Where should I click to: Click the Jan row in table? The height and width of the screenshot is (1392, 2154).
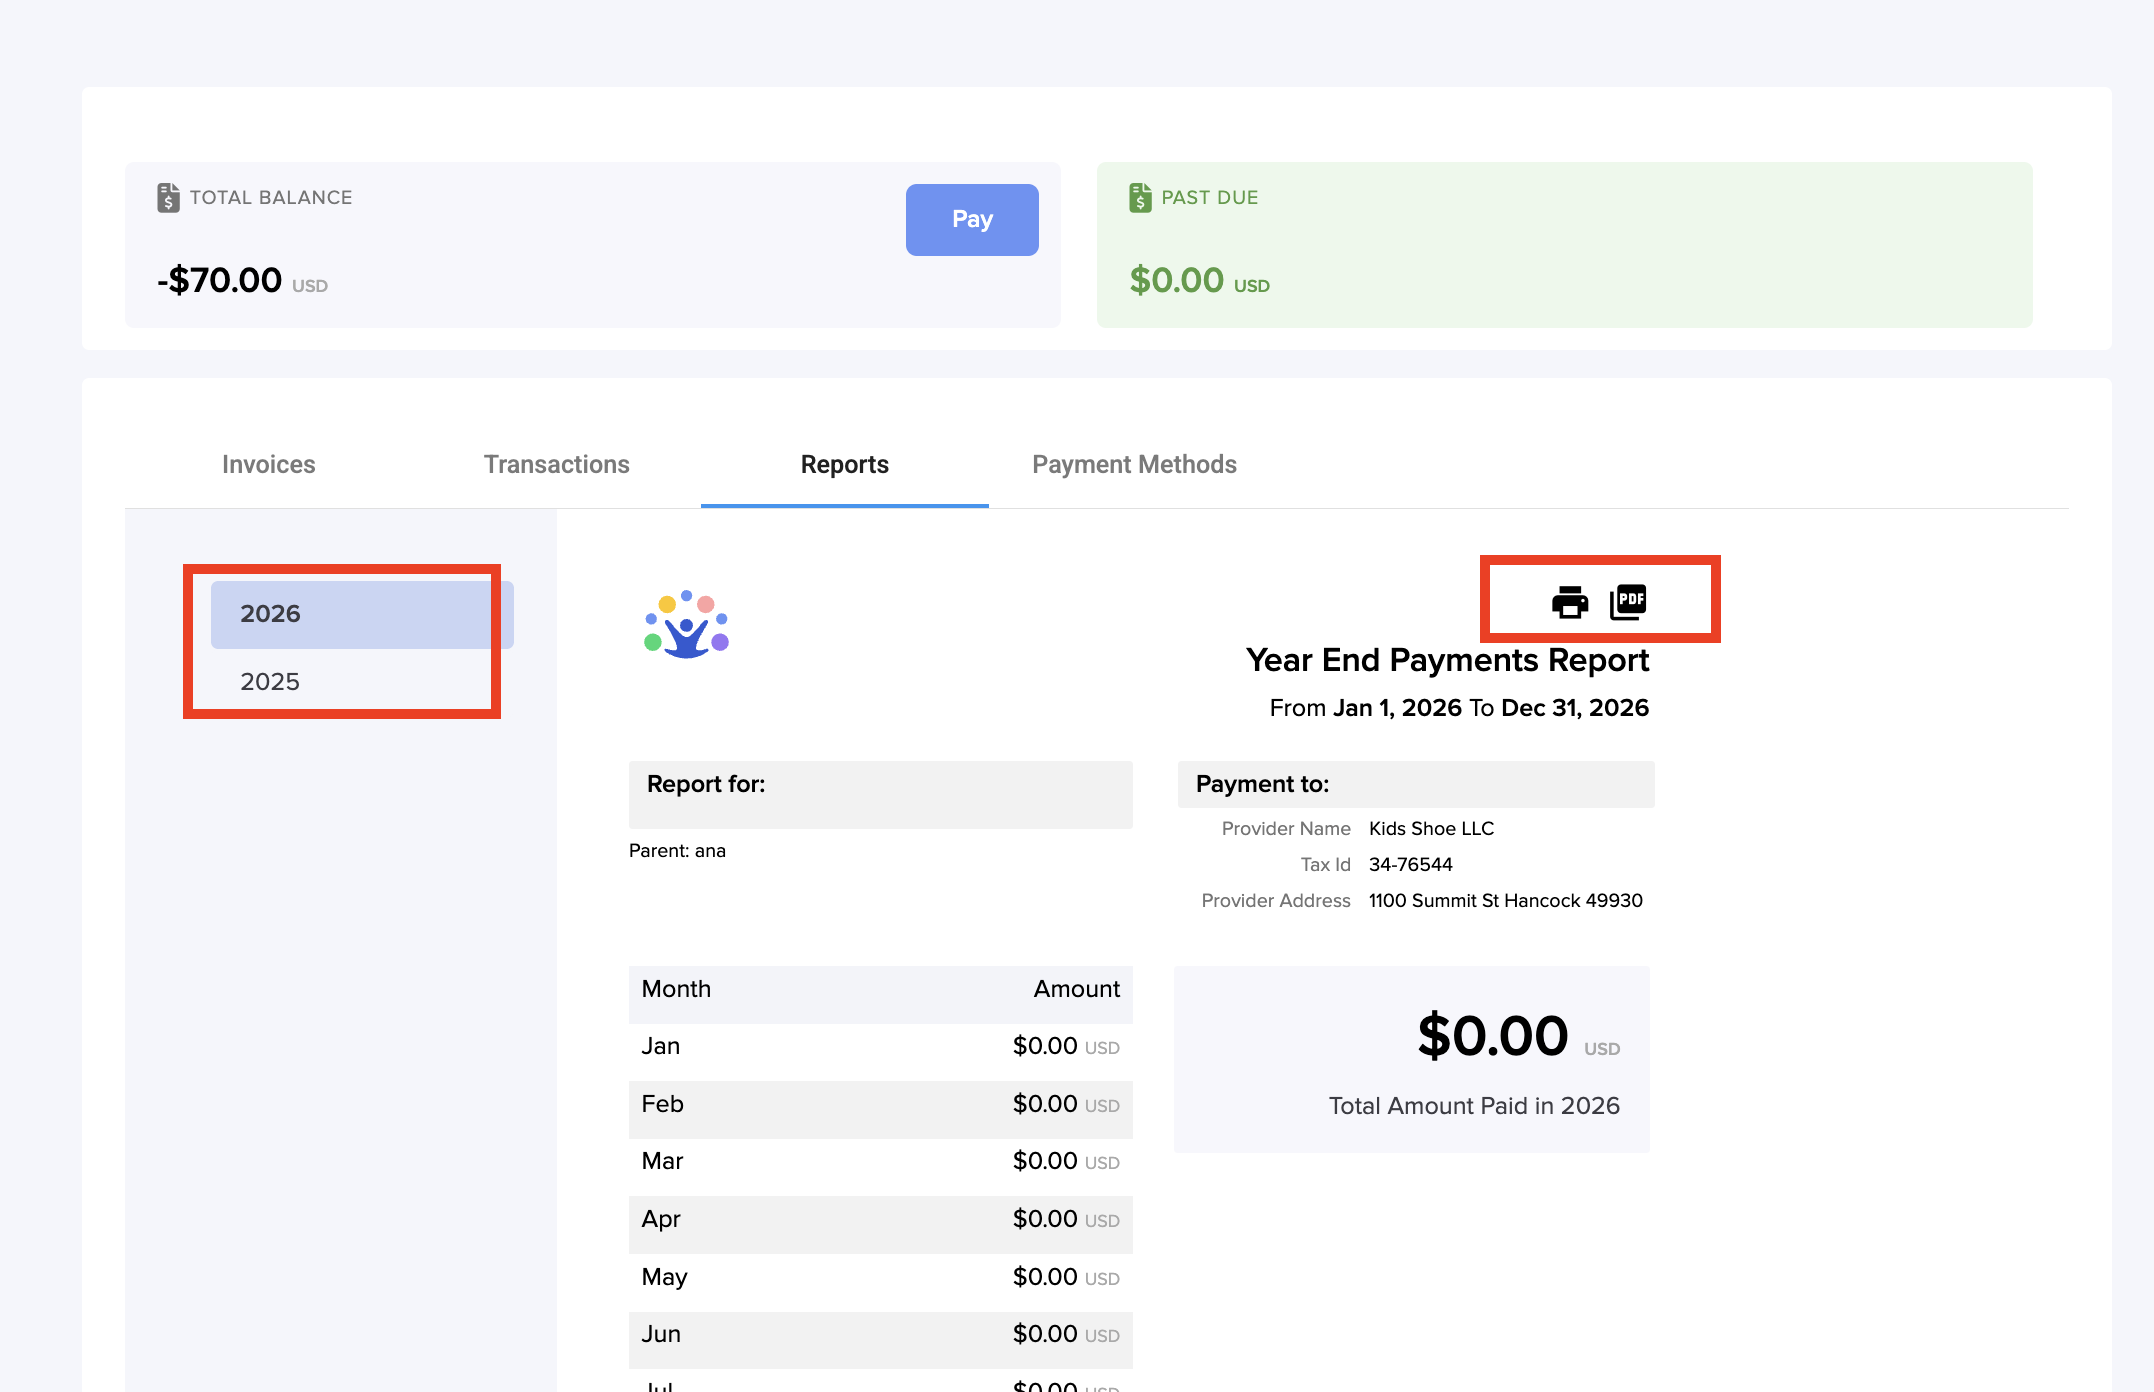click(879, 1047)
